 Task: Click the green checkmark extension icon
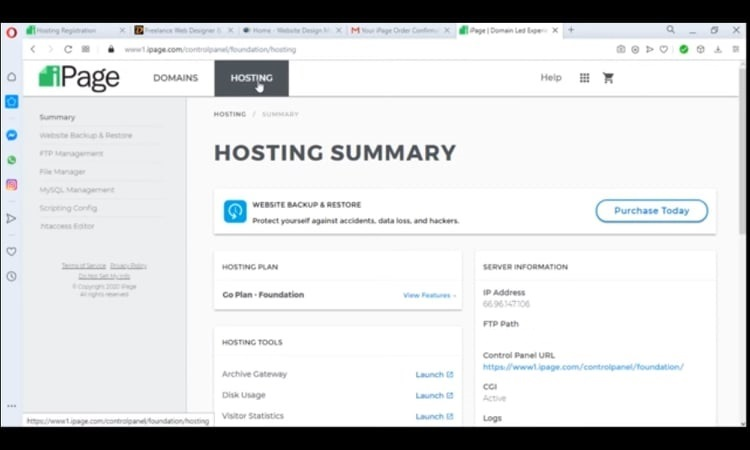click(684, 49)
